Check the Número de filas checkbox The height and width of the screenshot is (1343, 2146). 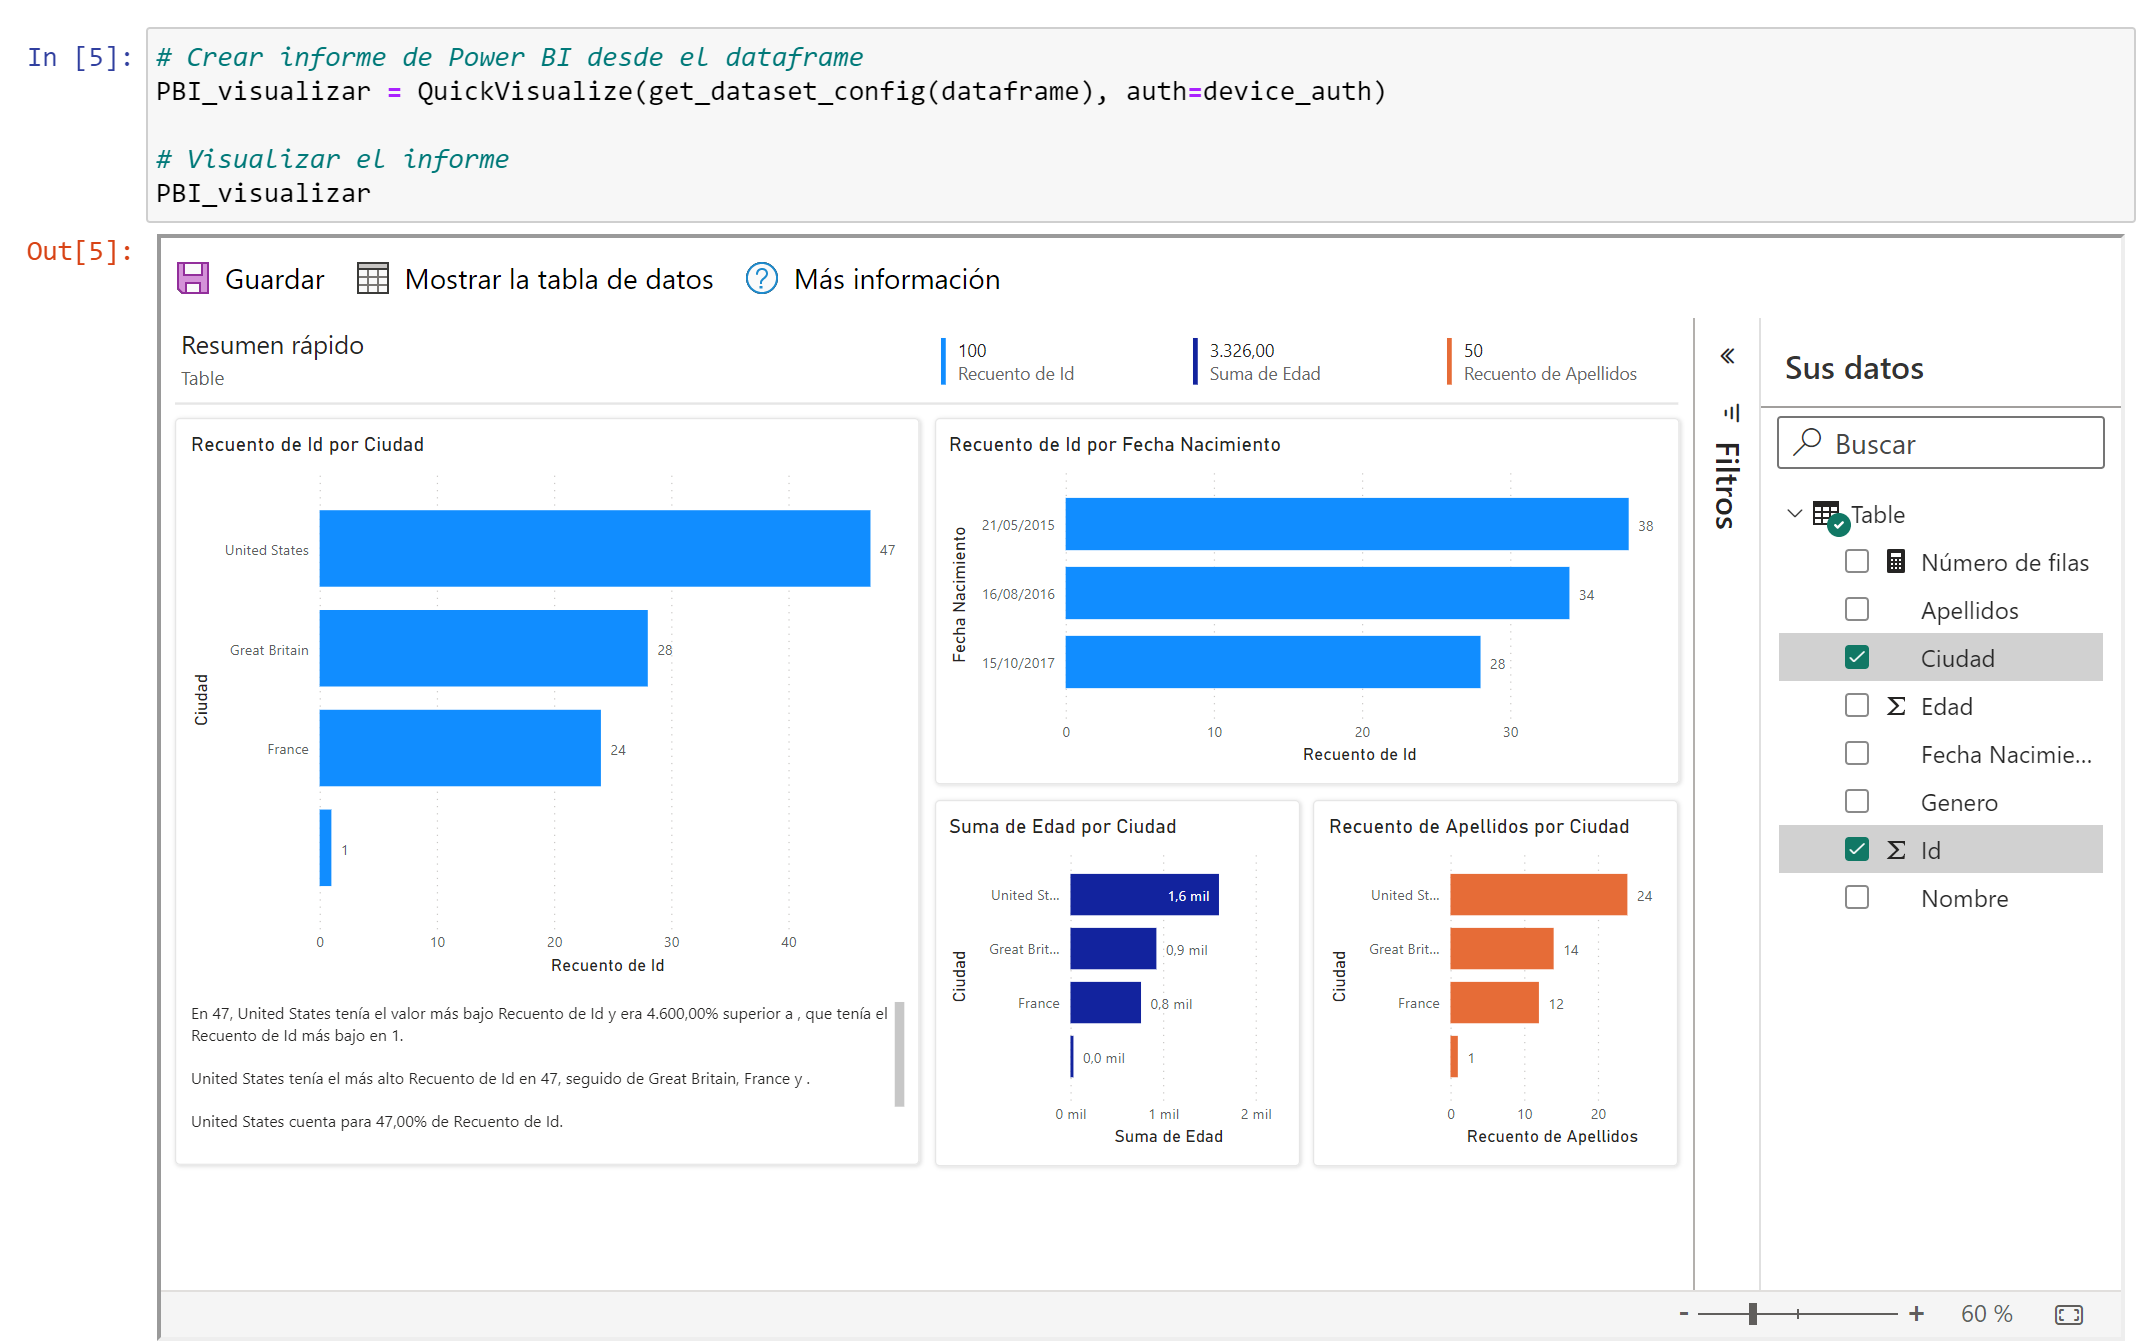pos(1857,561)
